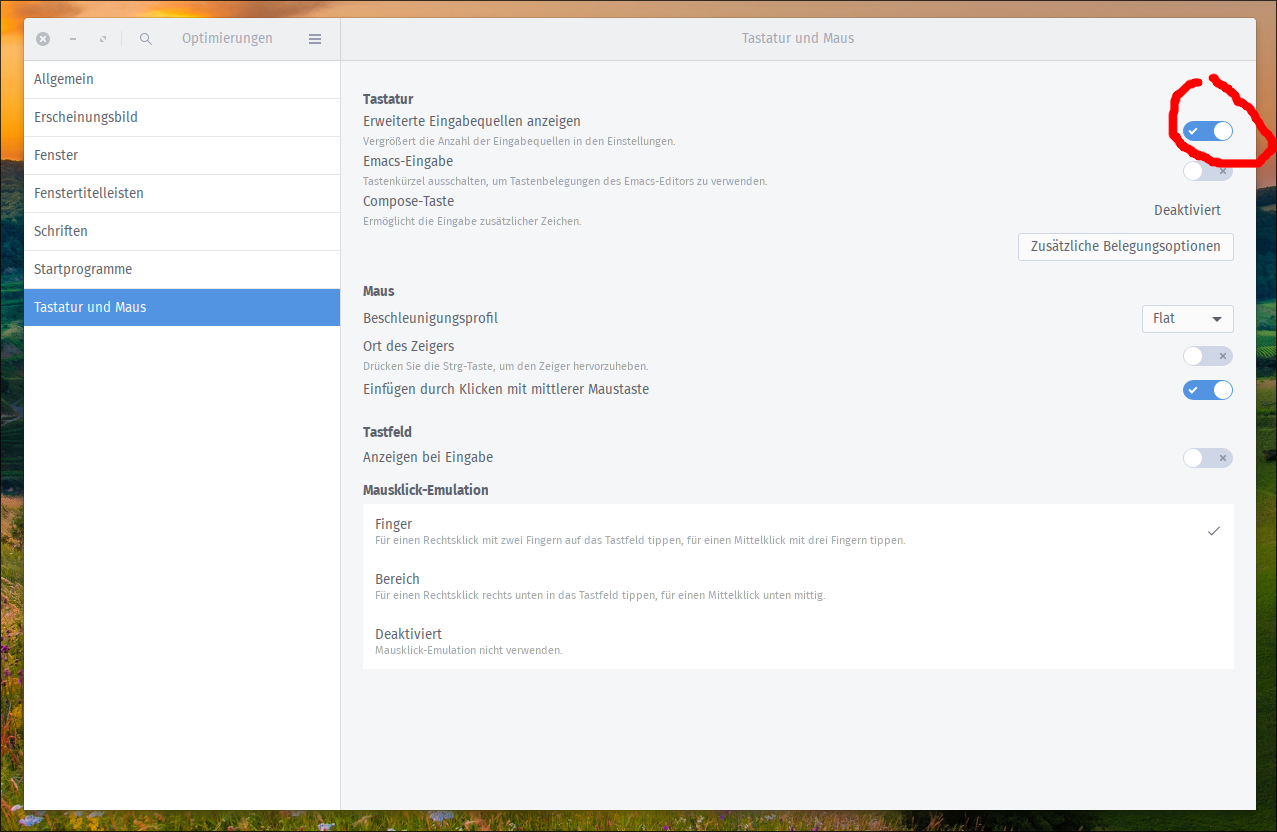
Task: Go to Allgemein section
Action: (x=182, y=79)
